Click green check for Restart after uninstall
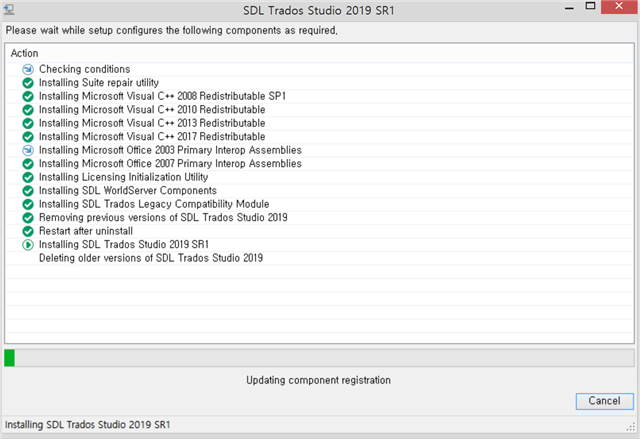 (x=28, y=231)
